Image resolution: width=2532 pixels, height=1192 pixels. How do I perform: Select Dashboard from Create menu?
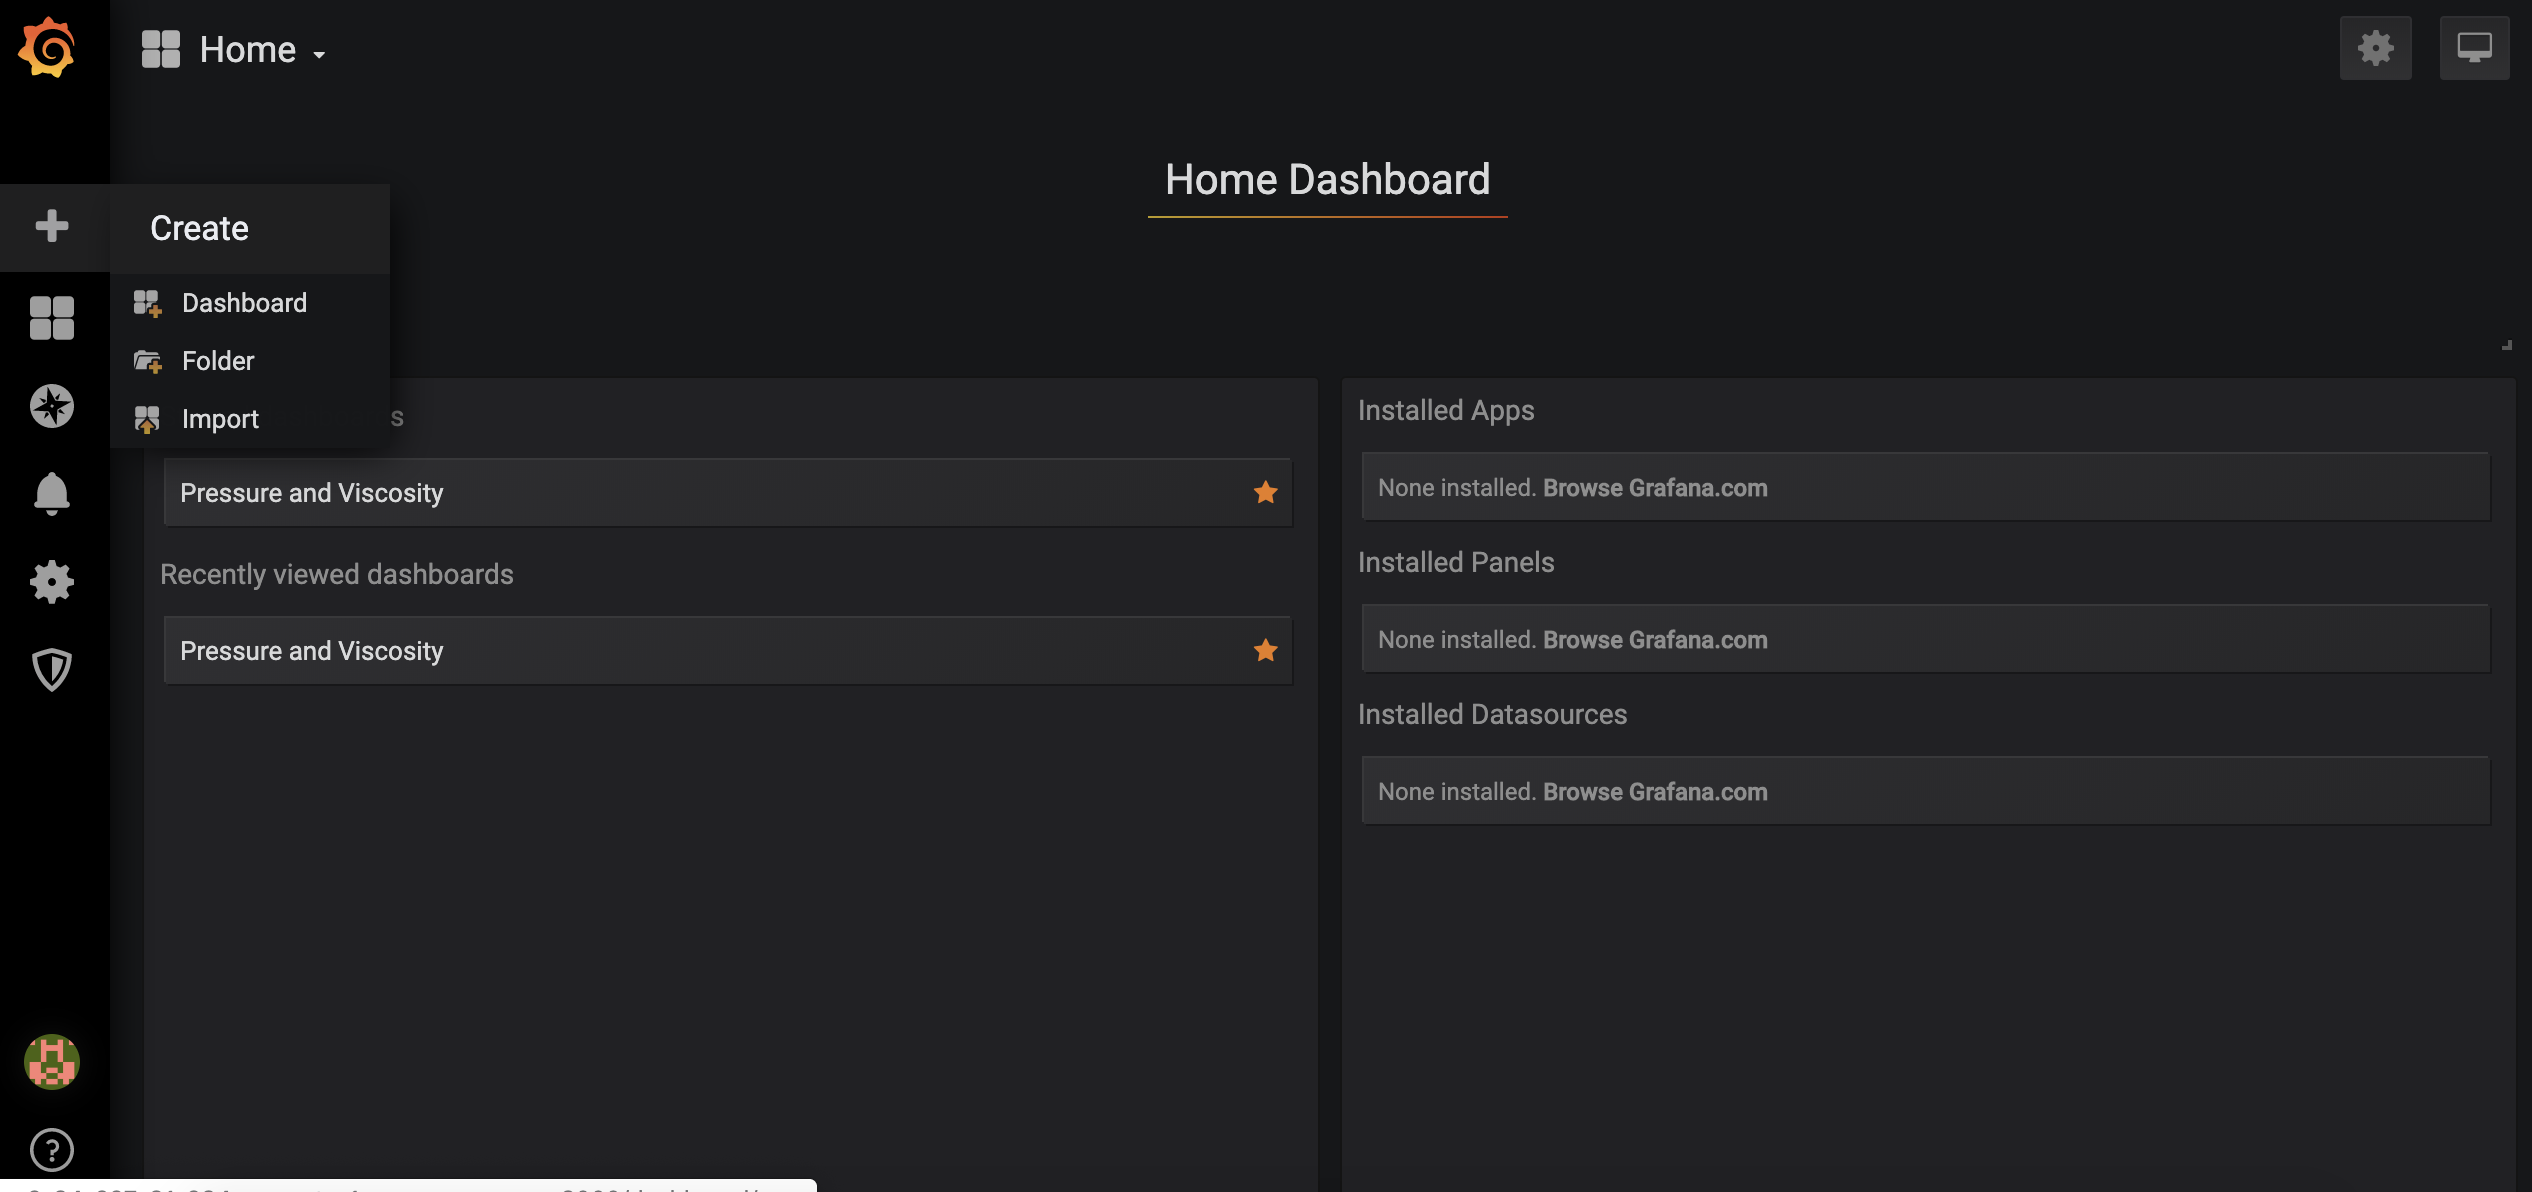coord(244,303)
